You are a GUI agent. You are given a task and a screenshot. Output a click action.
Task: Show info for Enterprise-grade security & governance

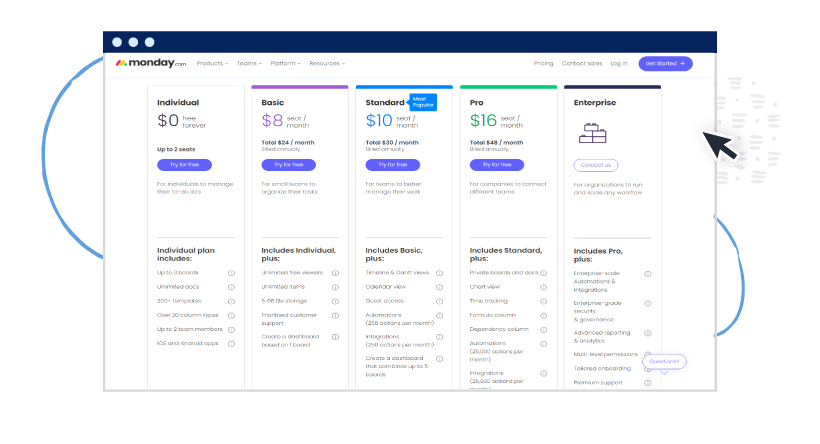(x=647, y=303)
